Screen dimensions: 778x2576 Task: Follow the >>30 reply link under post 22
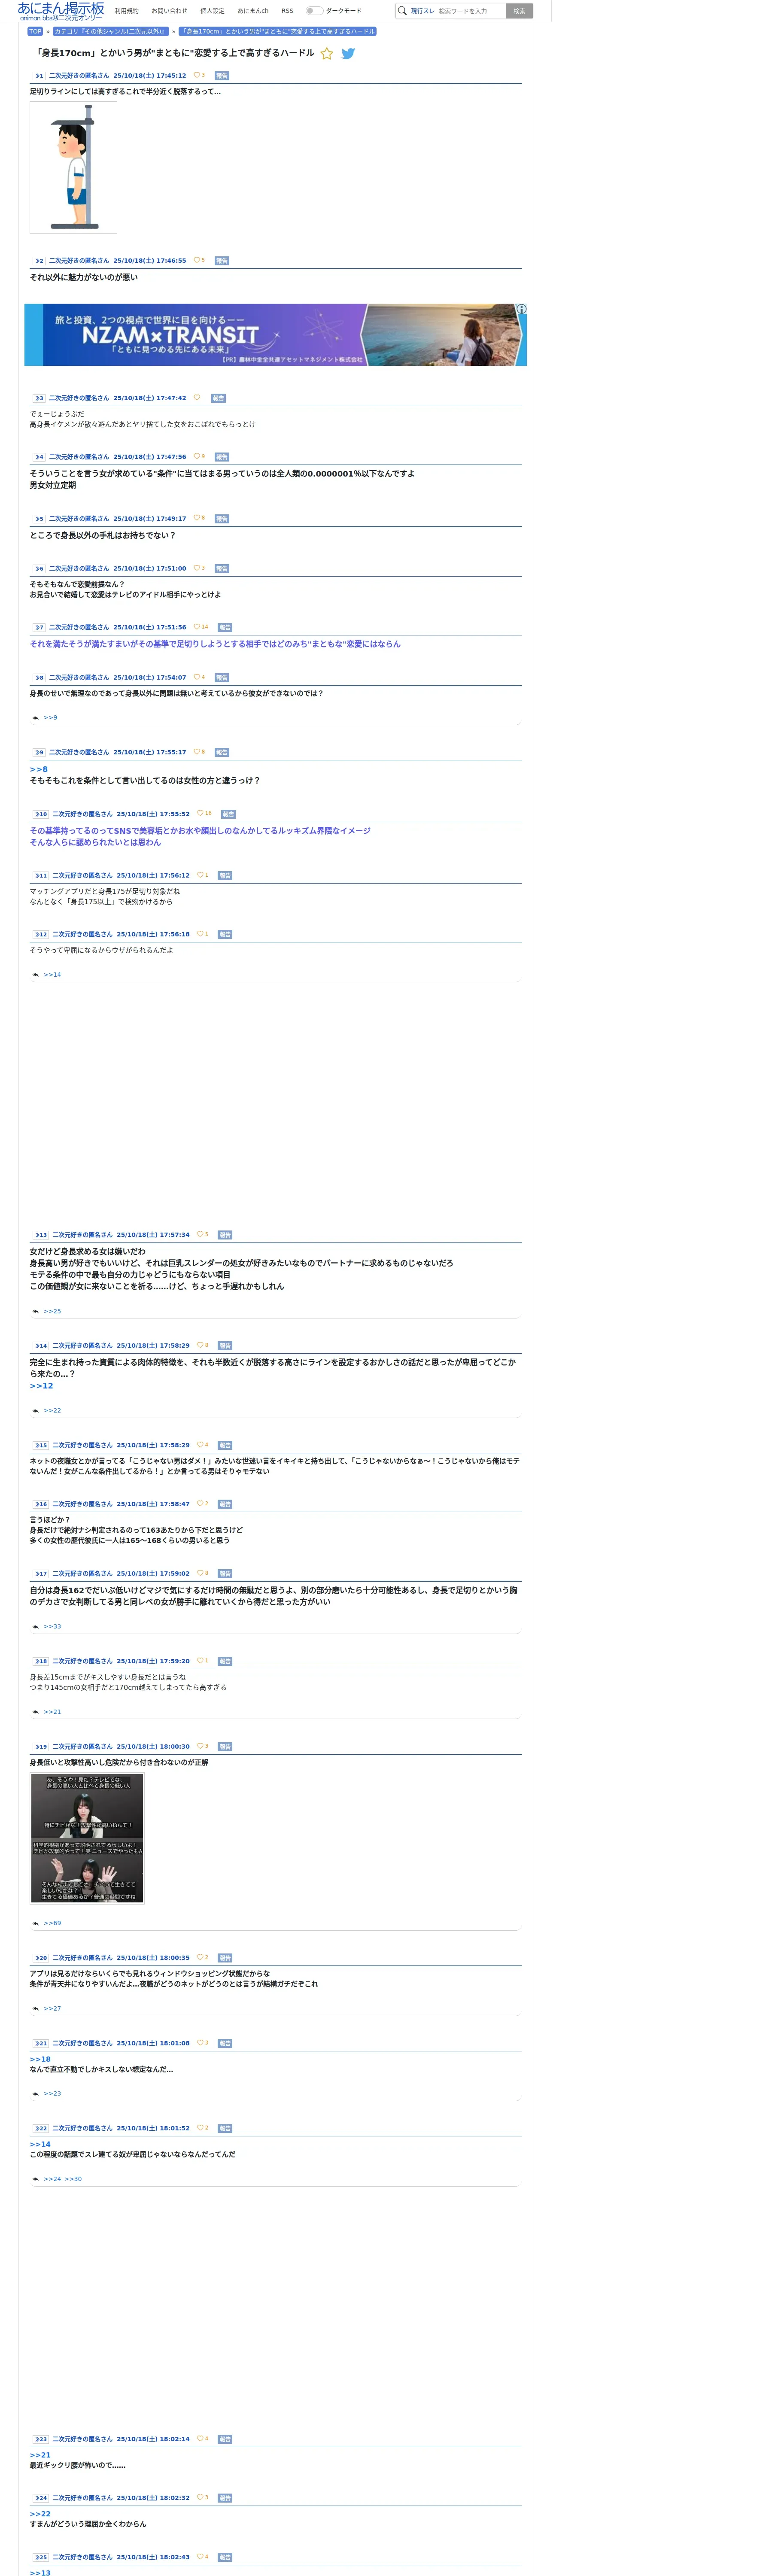pyautogui.click(x=73, y=2179)
